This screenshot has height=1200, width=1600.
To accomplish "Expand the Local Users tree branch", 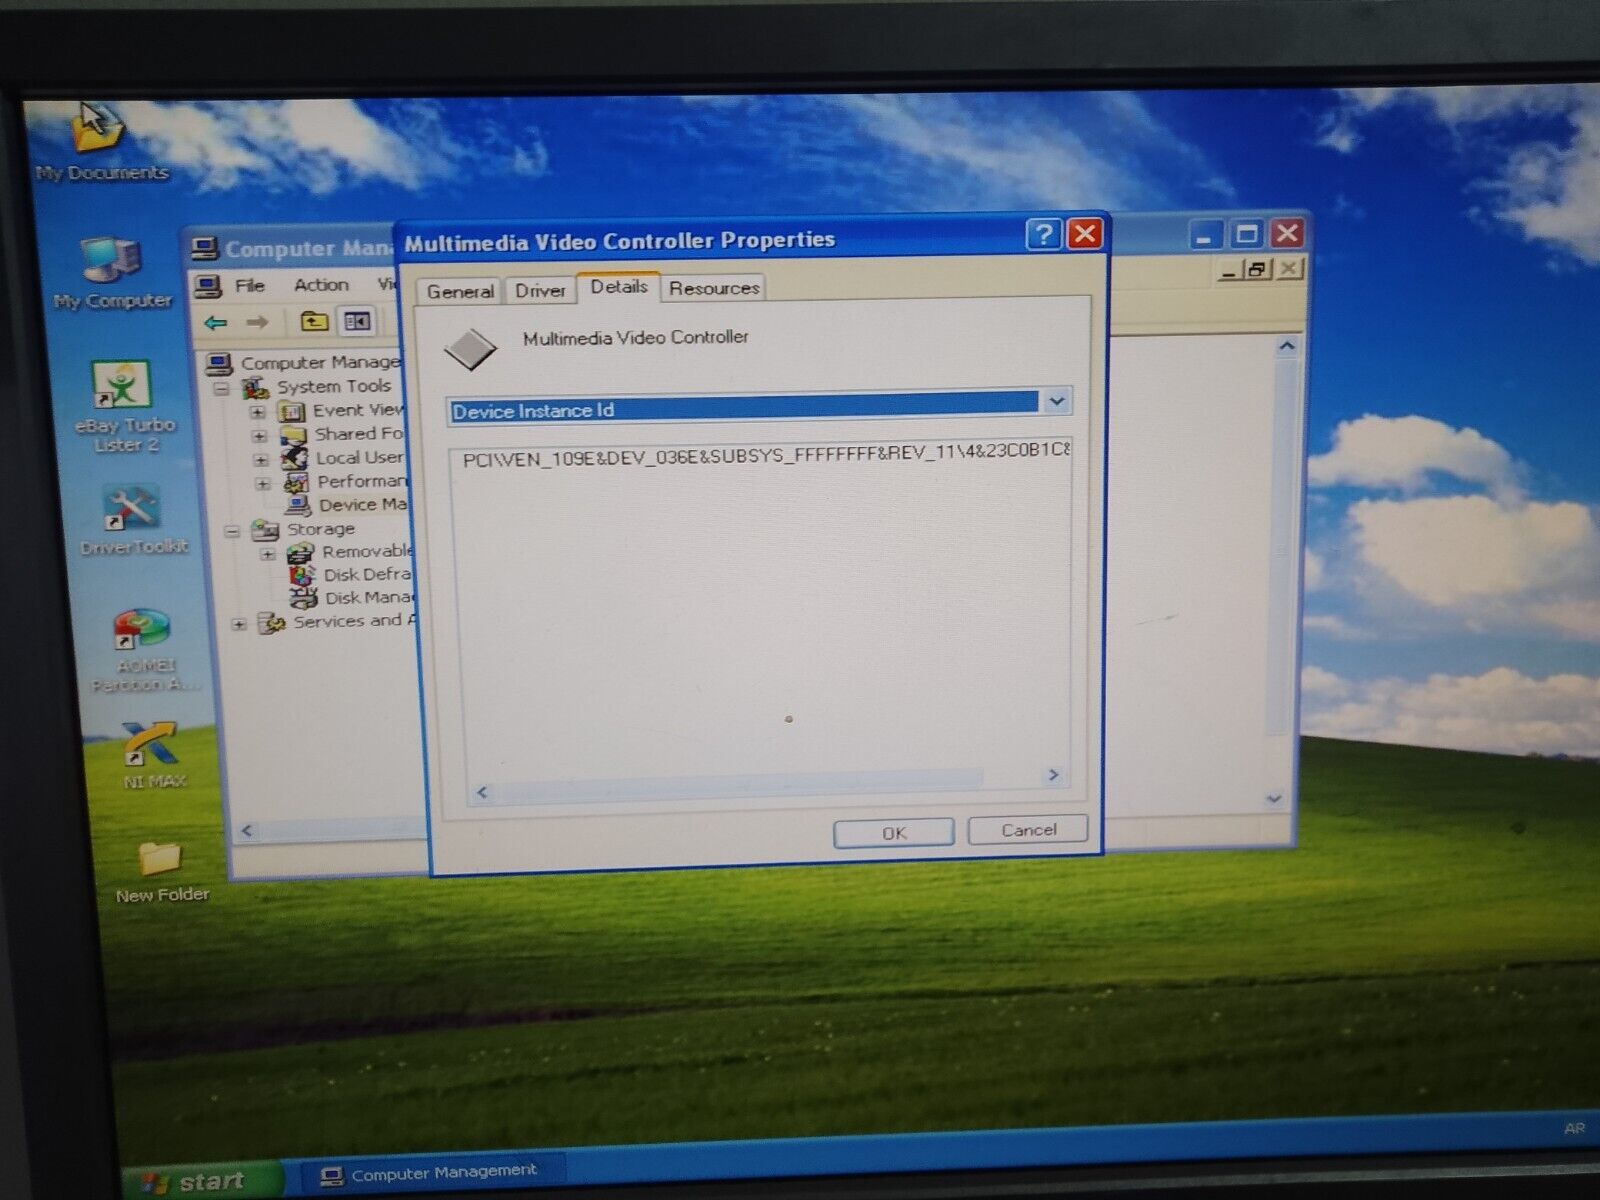I will point(261,460).
